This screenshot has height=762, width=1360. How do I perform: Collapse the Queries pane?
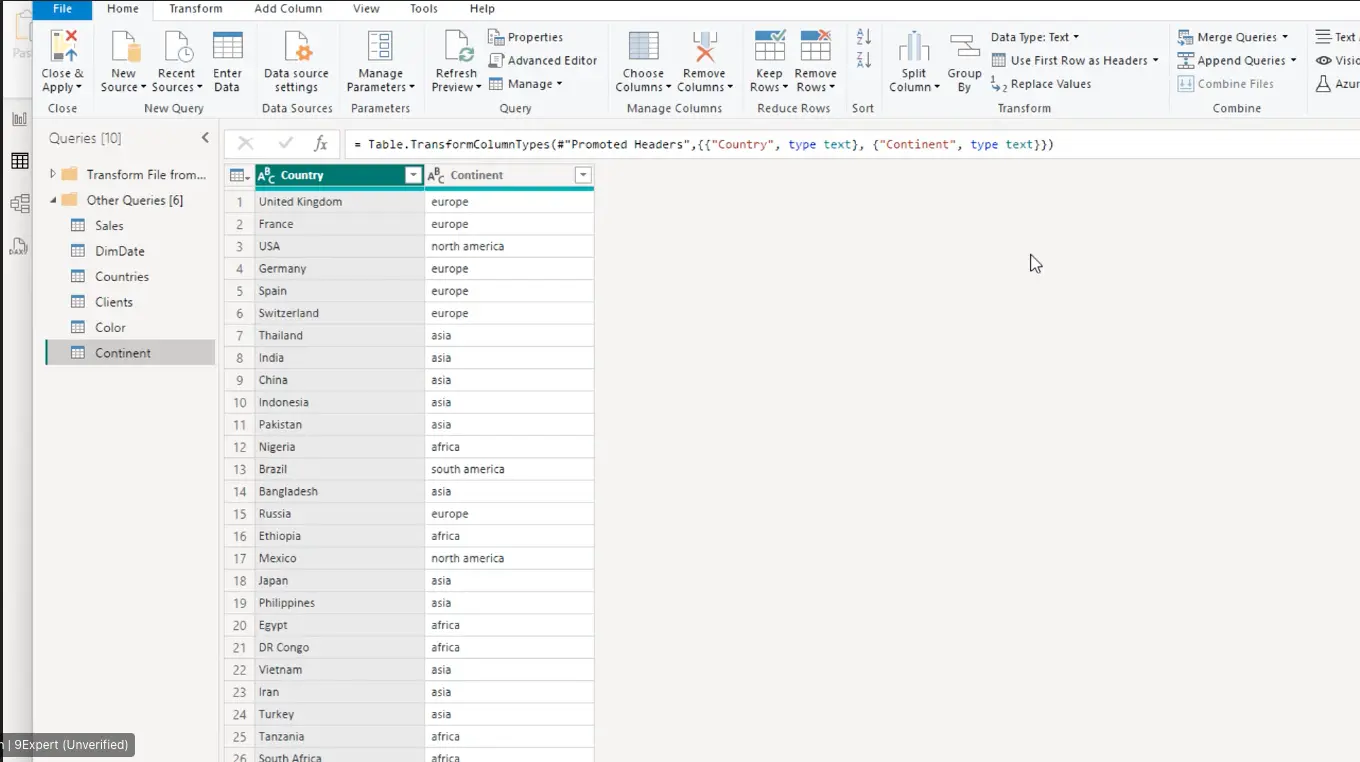pos(205,138)
